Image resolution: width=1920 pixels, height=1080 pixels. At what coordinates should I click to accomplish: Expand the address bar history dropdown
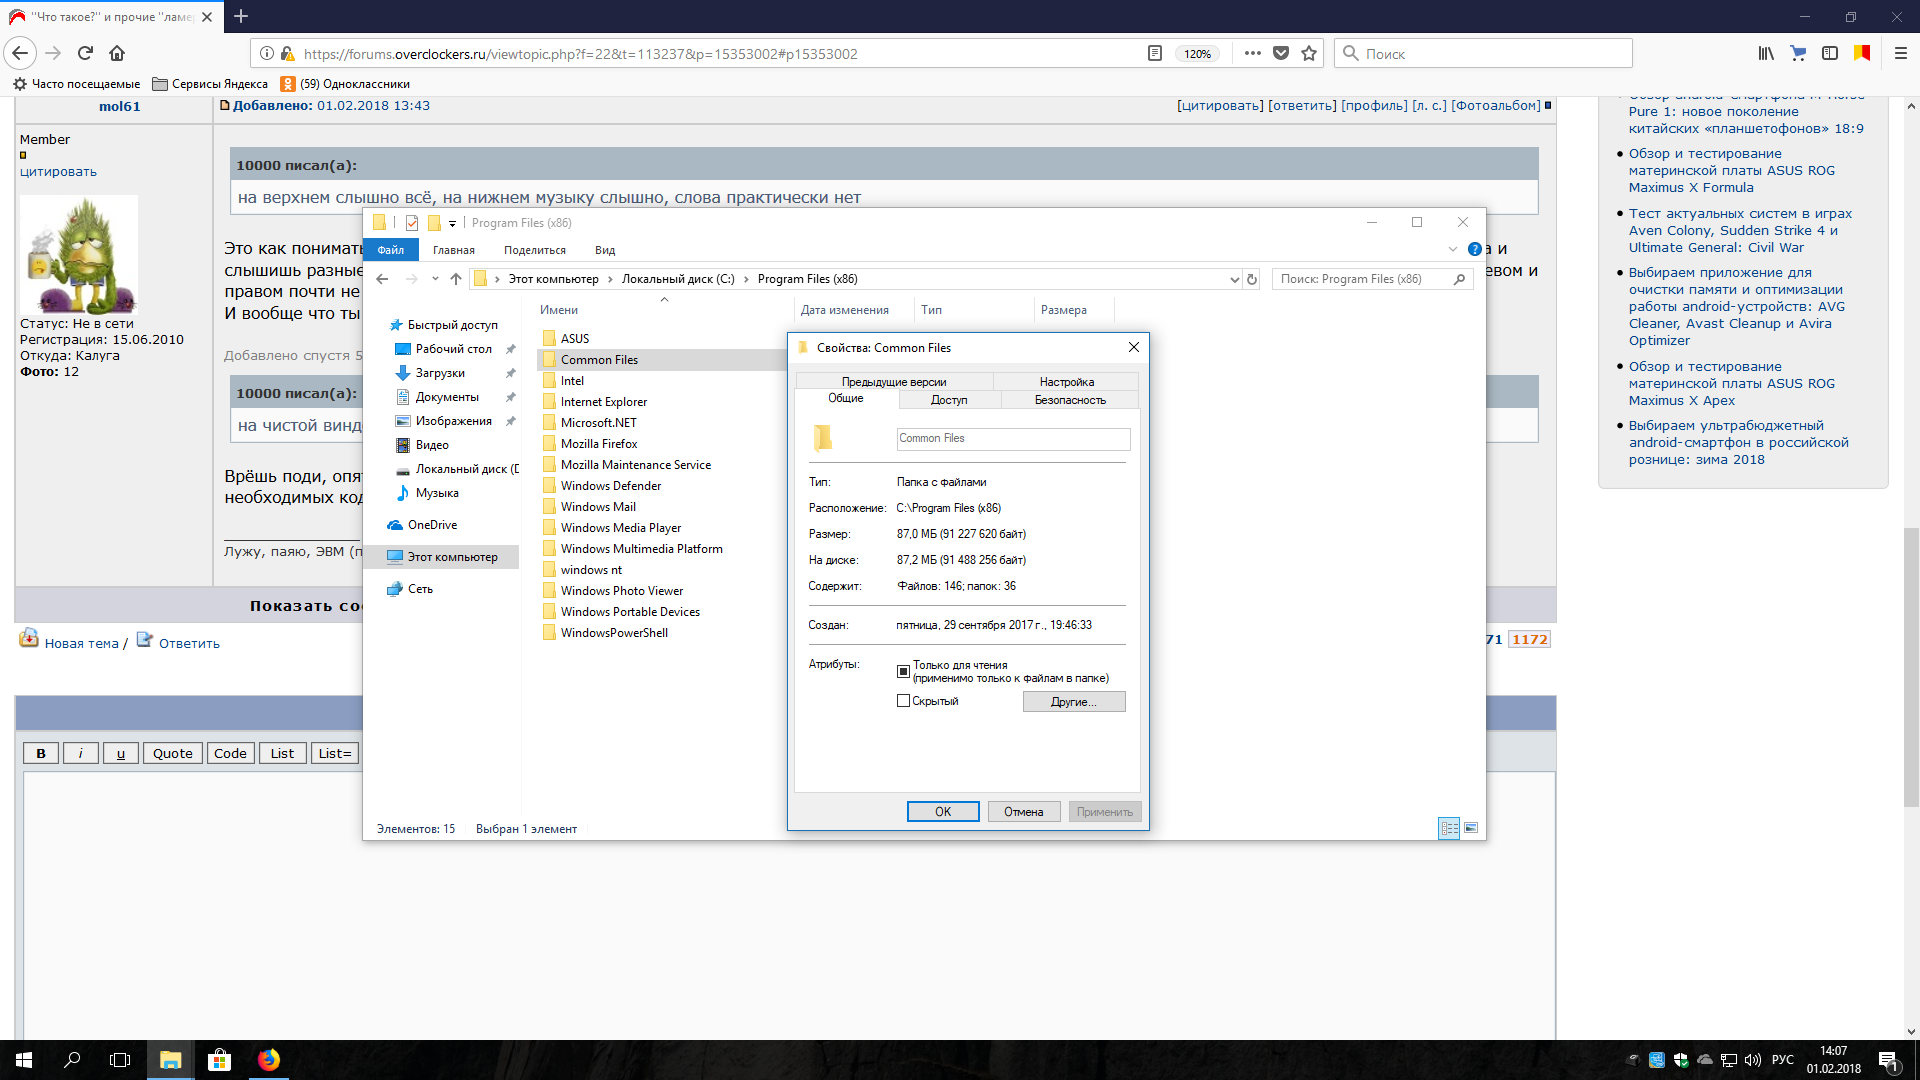pos(1234,280)
